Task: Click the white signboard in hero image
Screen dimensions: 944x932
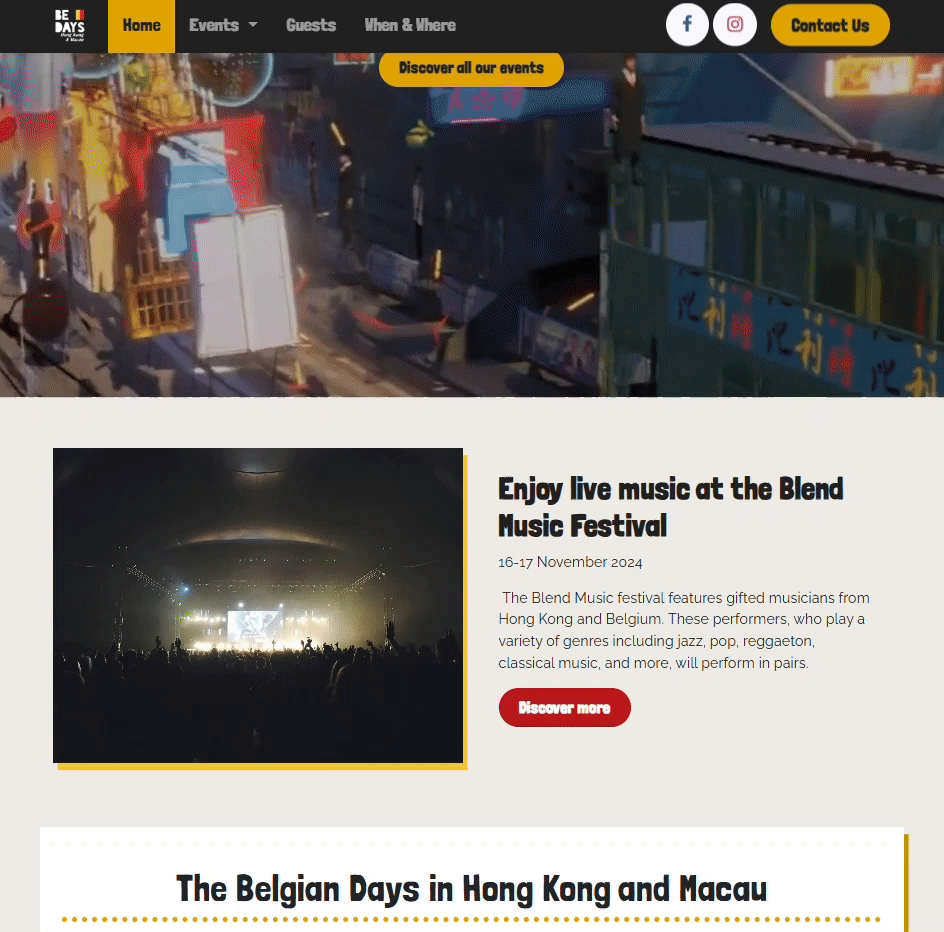Action: pos(244,282)
